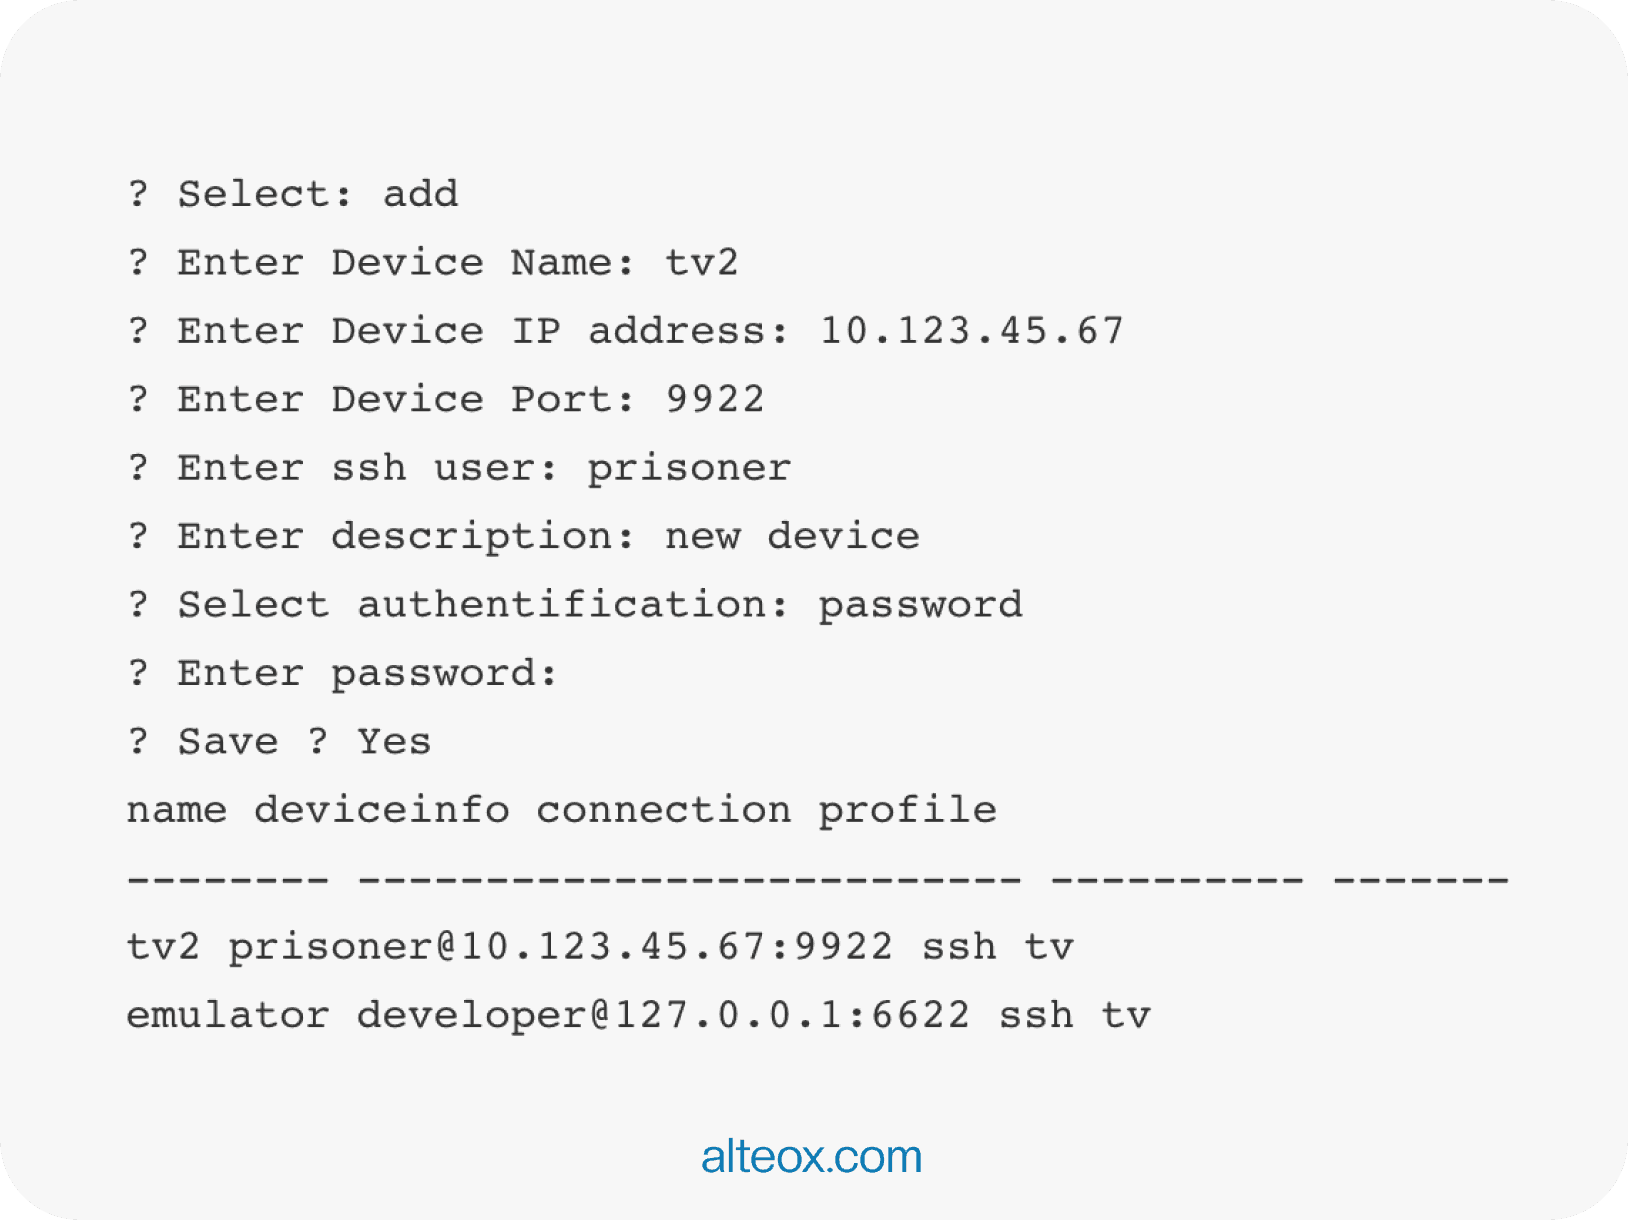Click the 'profile' column header
Image resolution: width=1628 pixels, height=1220 pixels.
point(907,810)
